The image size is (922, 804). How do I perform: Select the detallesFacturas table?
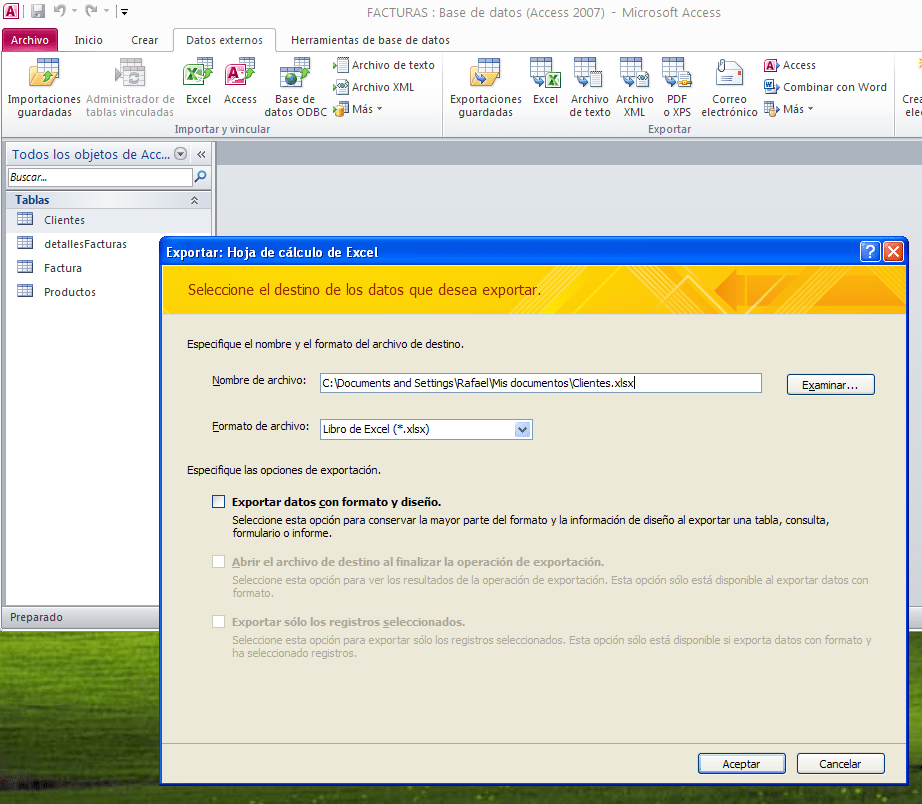tap(84, 244)
